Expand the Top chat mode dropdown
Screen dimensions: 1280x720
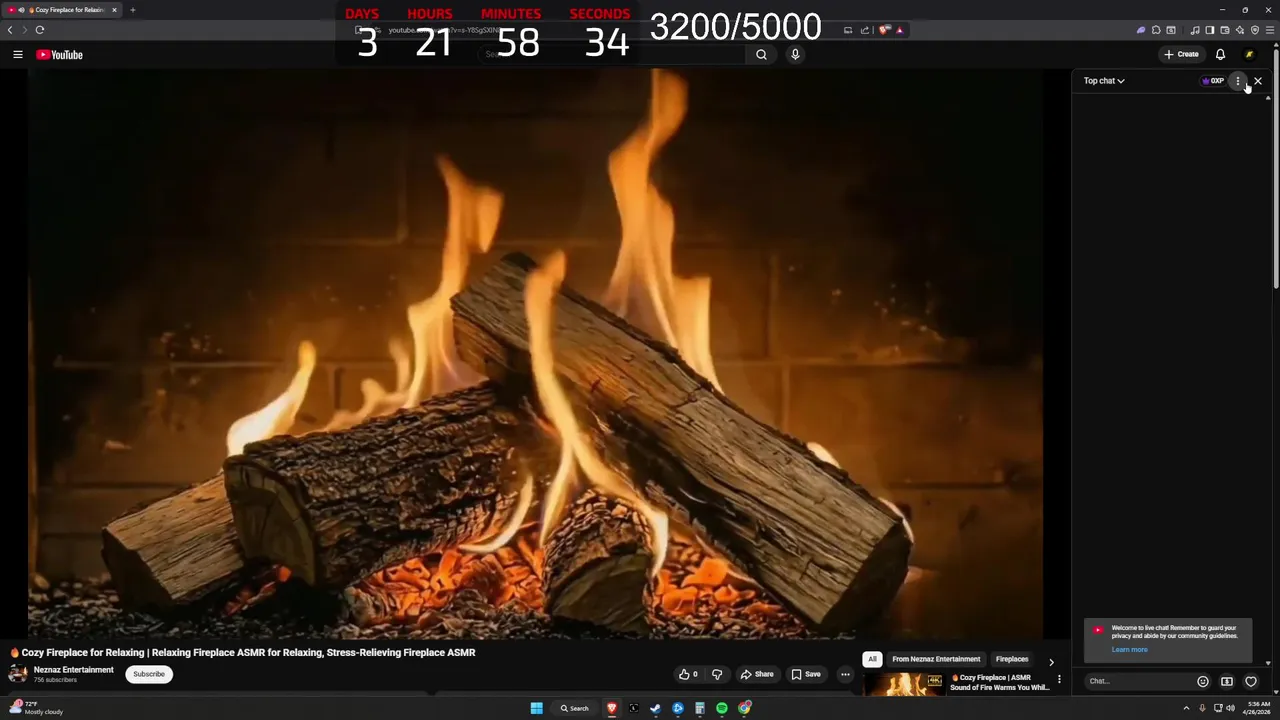click(1104, 81)
